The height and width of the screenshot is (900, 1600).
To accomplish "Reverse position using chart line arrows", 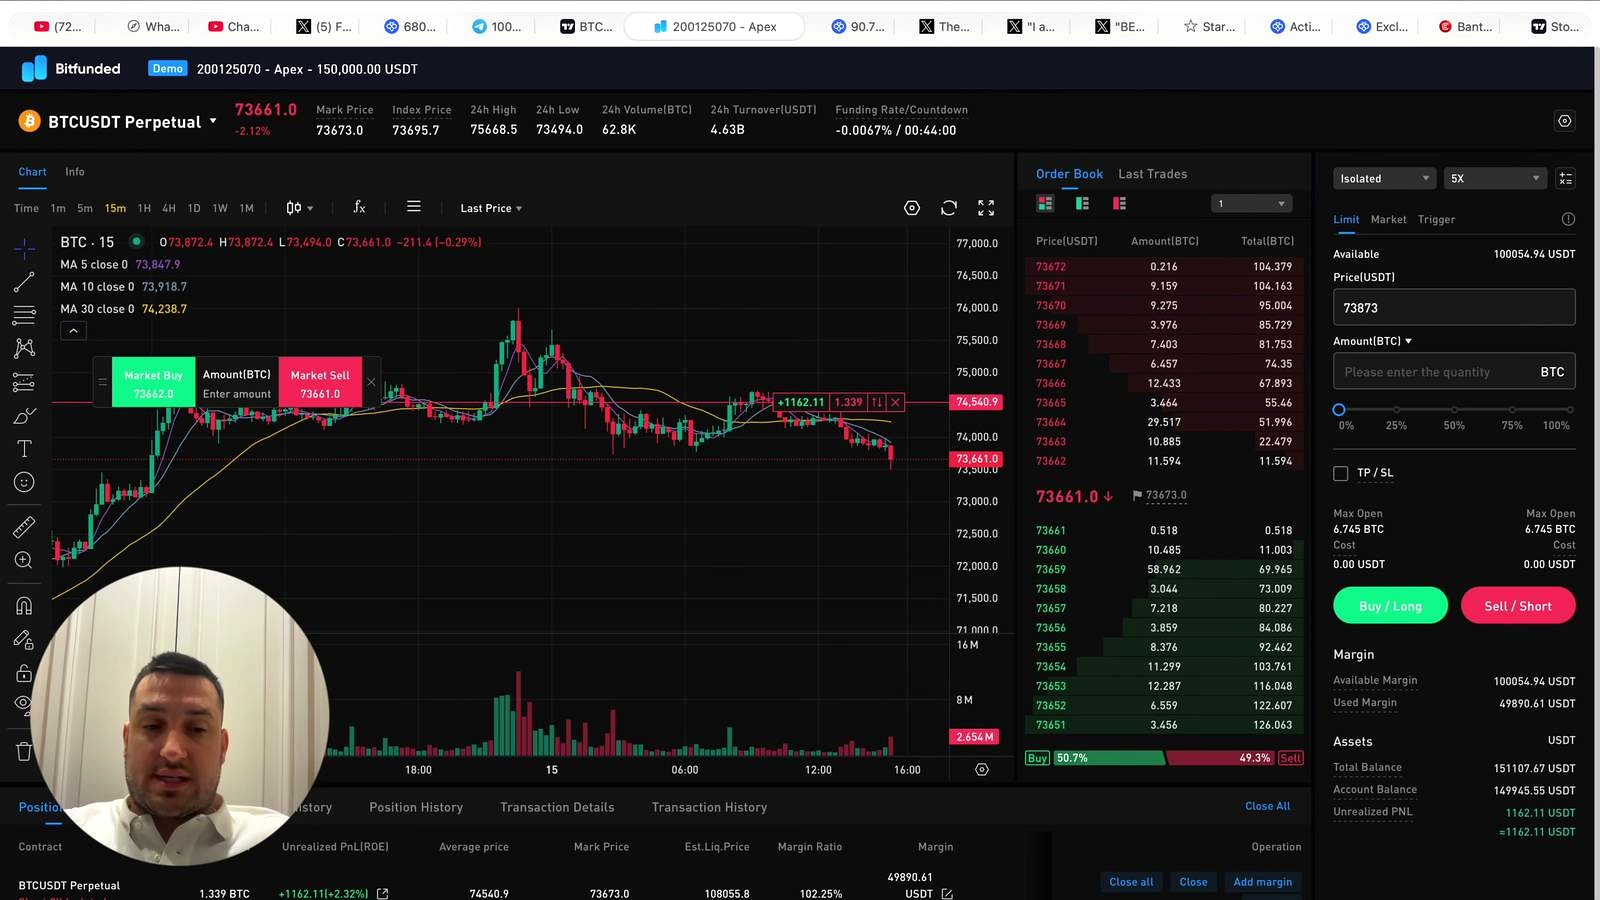I will pyautogui.click(x=876, y=402).
